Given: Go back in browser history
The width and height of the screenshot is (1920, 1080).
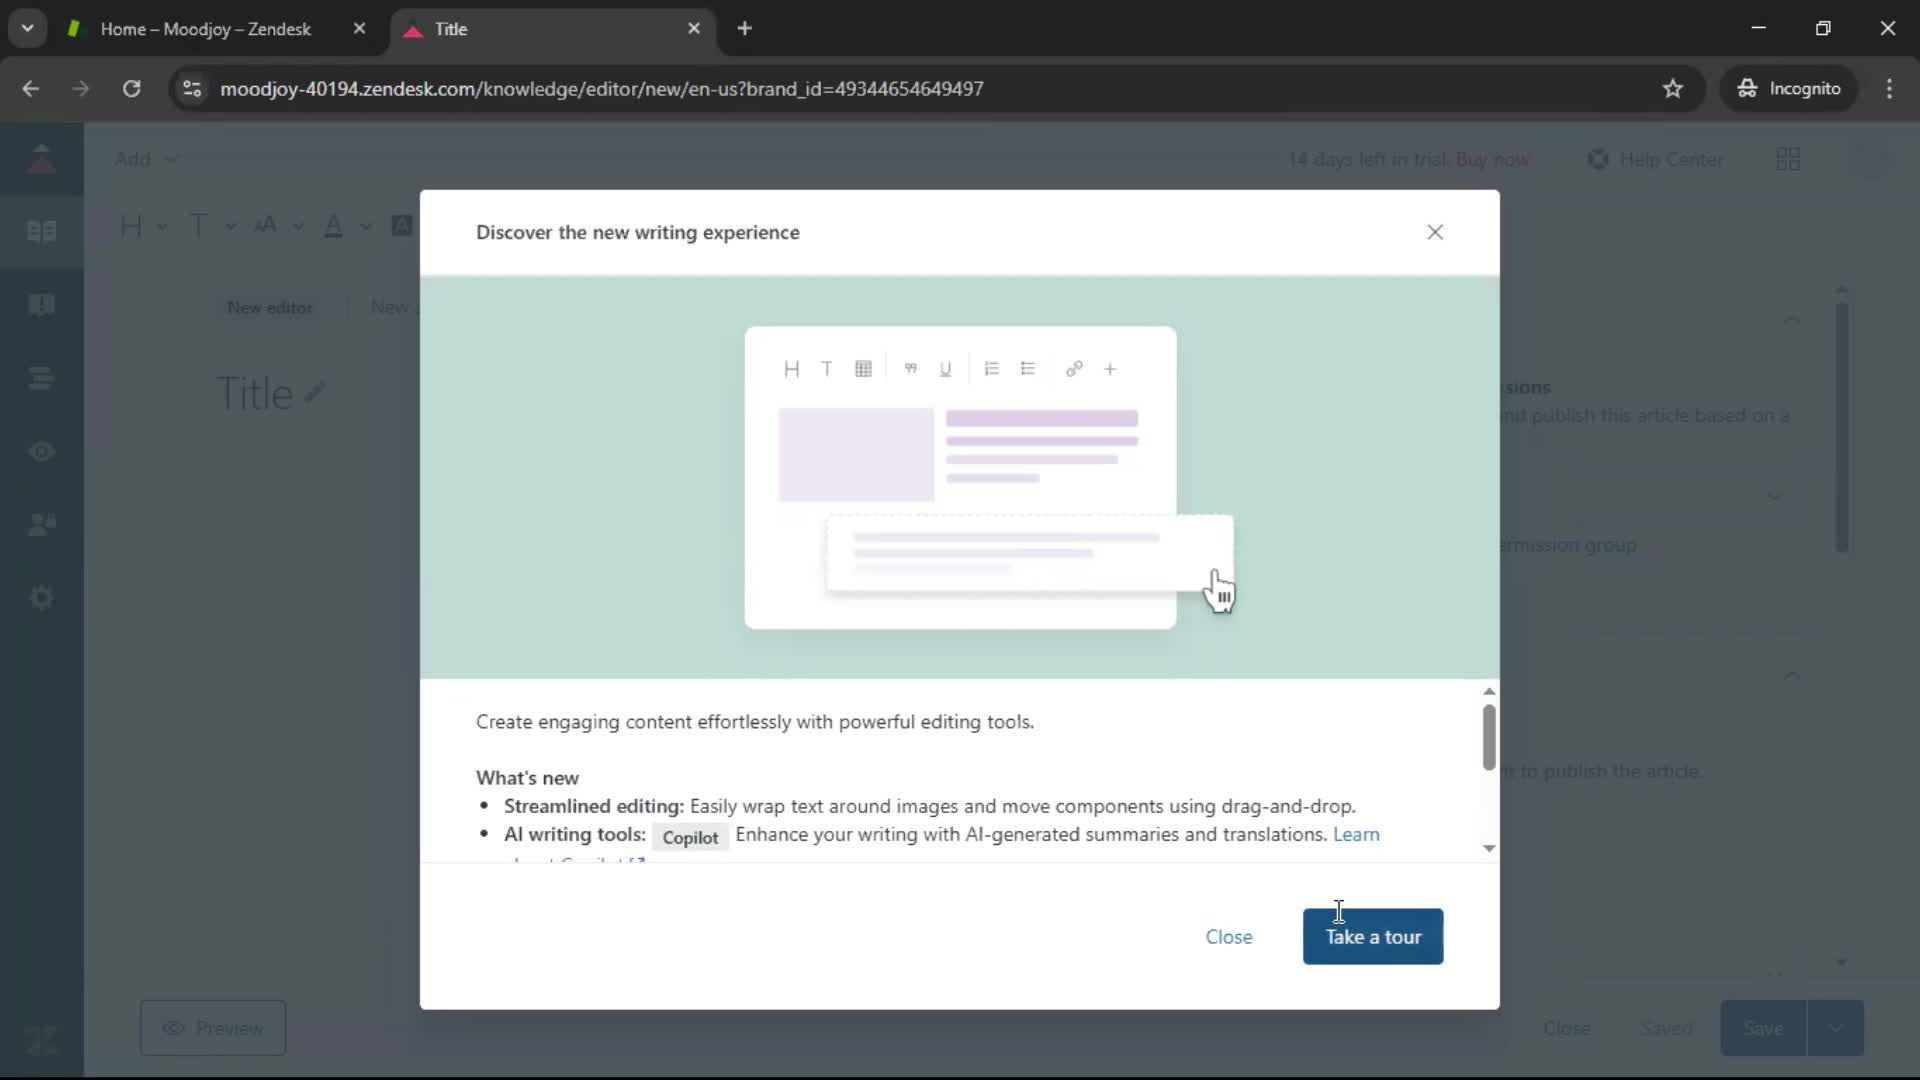Looking at the screenshot, I should 31,89.
